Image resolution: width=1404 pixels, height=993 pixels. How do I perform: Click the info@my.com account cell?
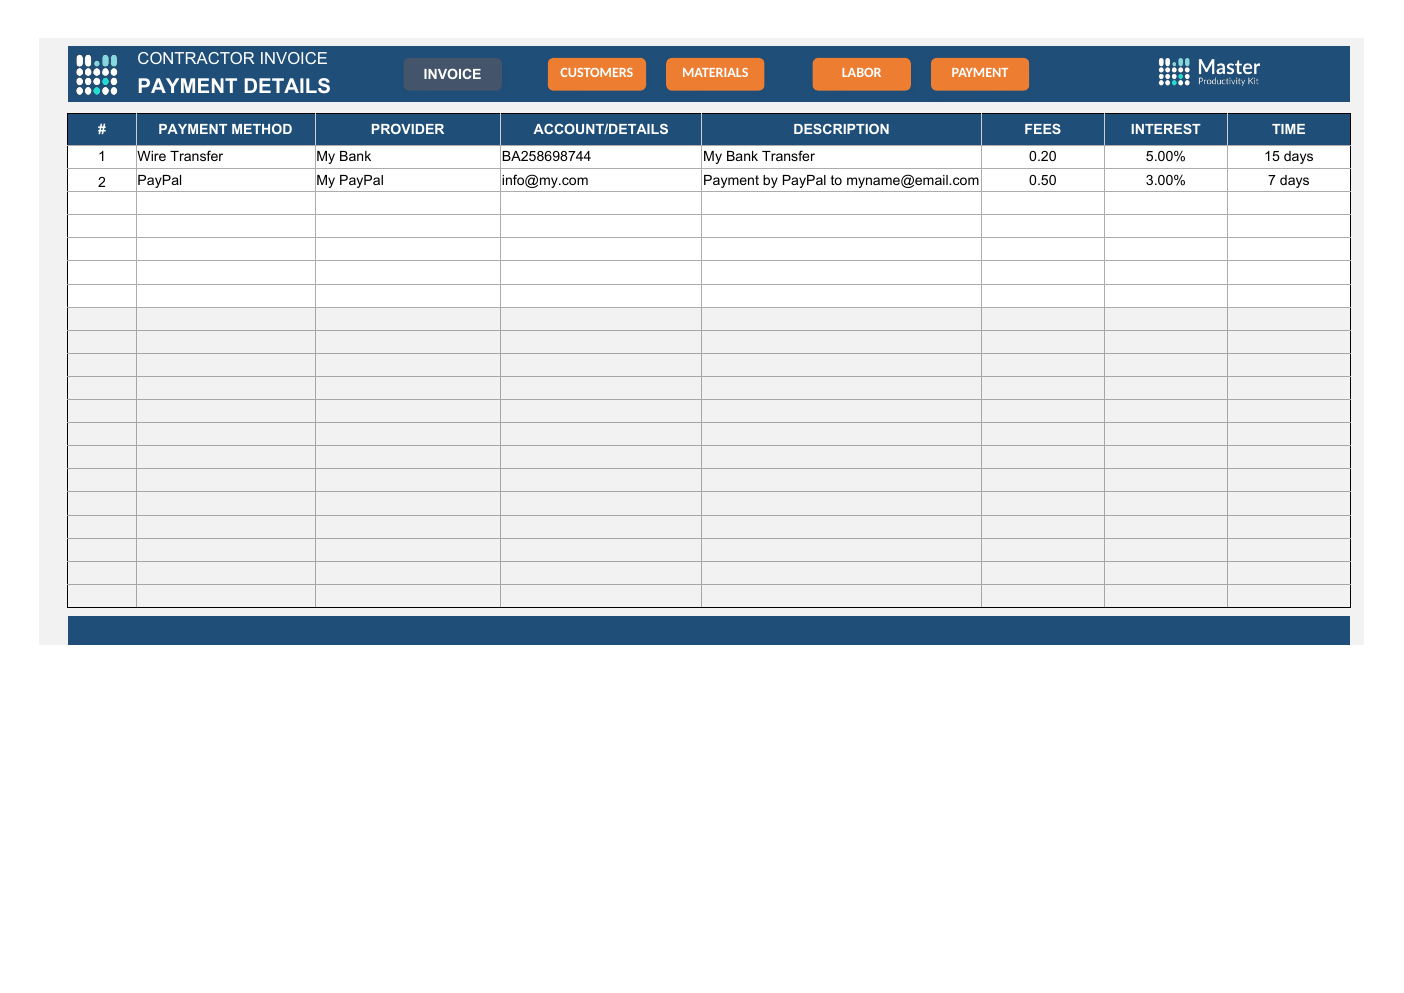point(600,180)
